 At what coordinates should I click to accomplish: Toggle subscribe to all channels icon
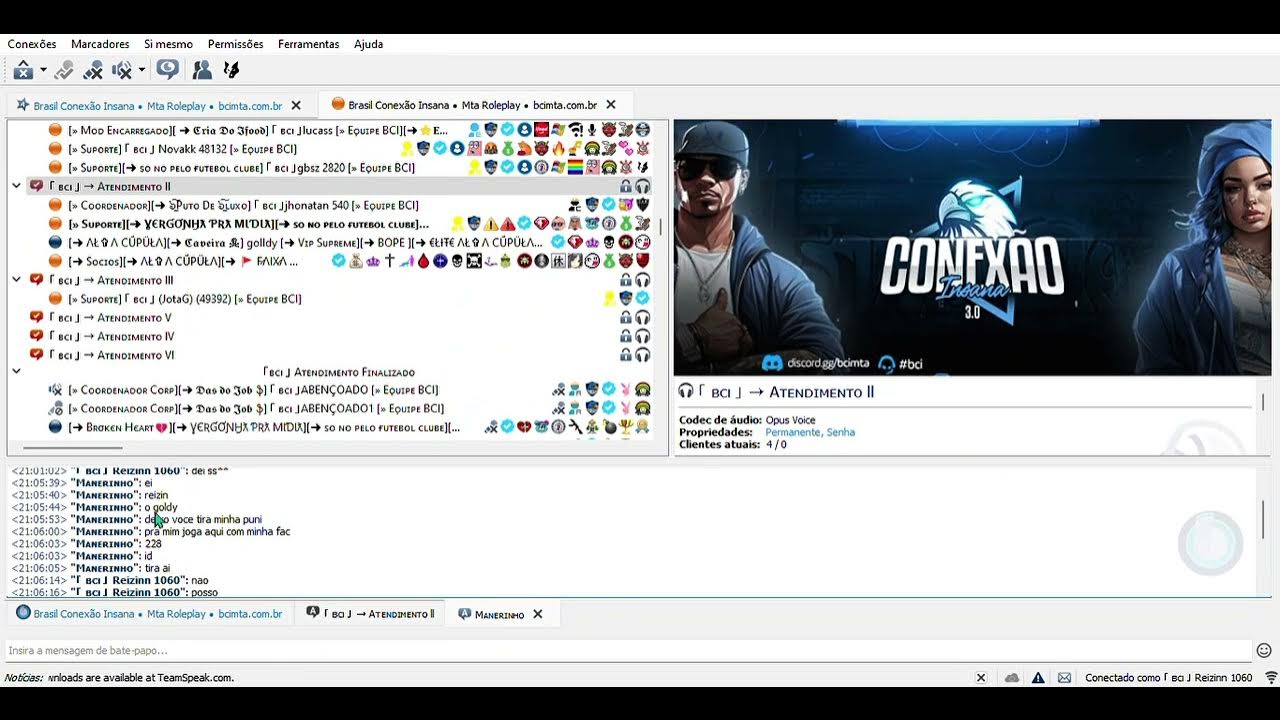point(168,70)
